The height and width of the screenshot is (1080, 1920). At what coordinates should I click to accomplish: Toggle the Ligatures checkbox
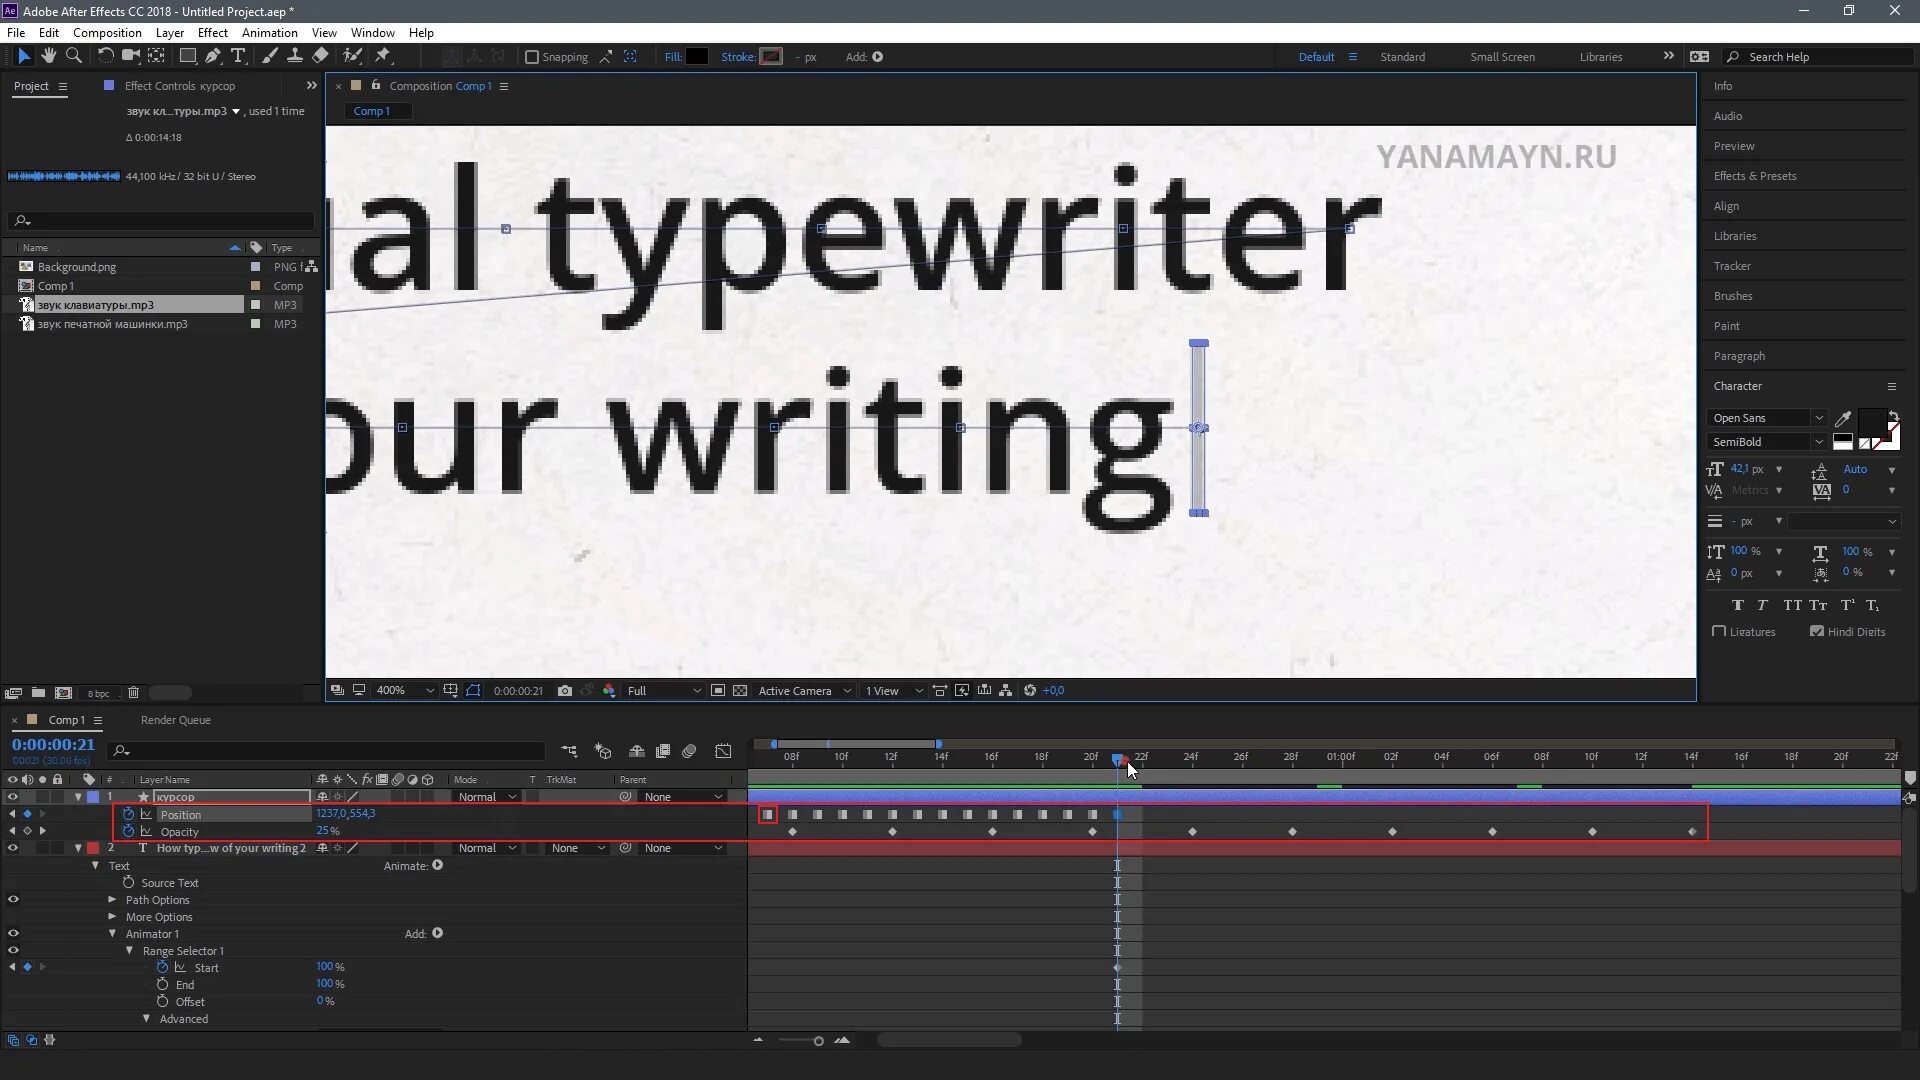(1719, 631)
